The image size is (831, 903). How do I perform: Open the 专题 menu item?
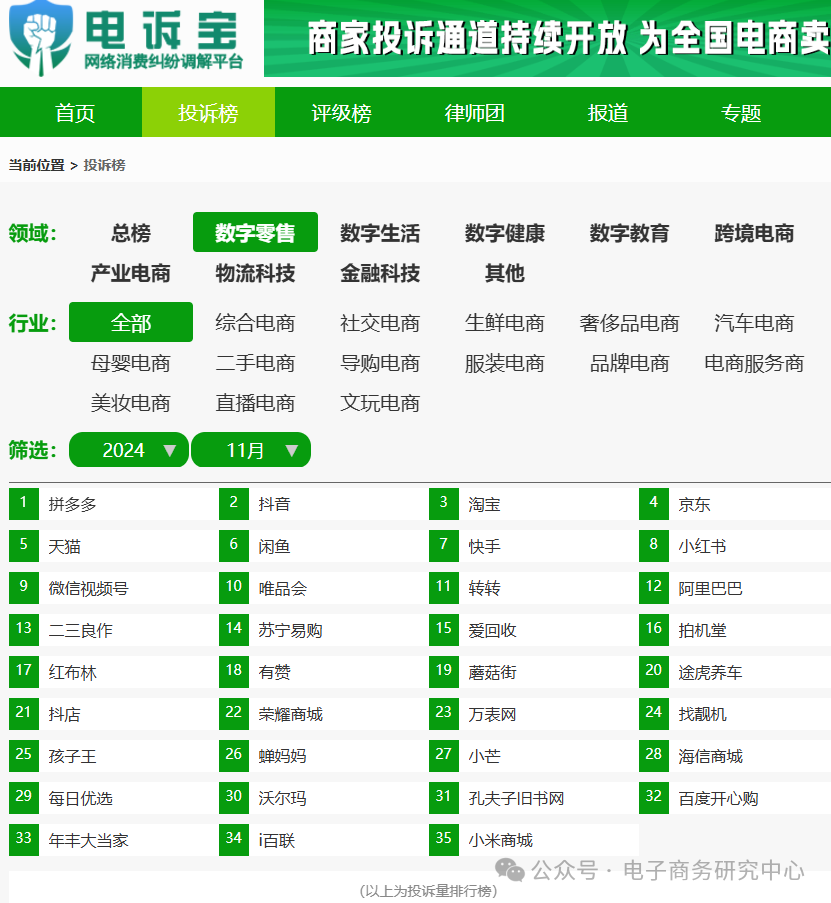pos(742,112)
